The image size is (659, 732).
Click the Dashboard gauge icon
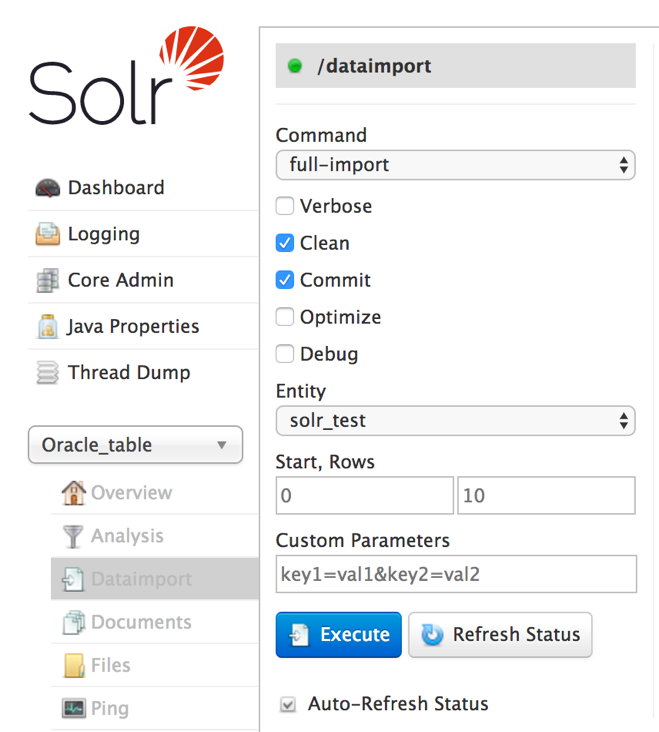[x=47, y=188]
